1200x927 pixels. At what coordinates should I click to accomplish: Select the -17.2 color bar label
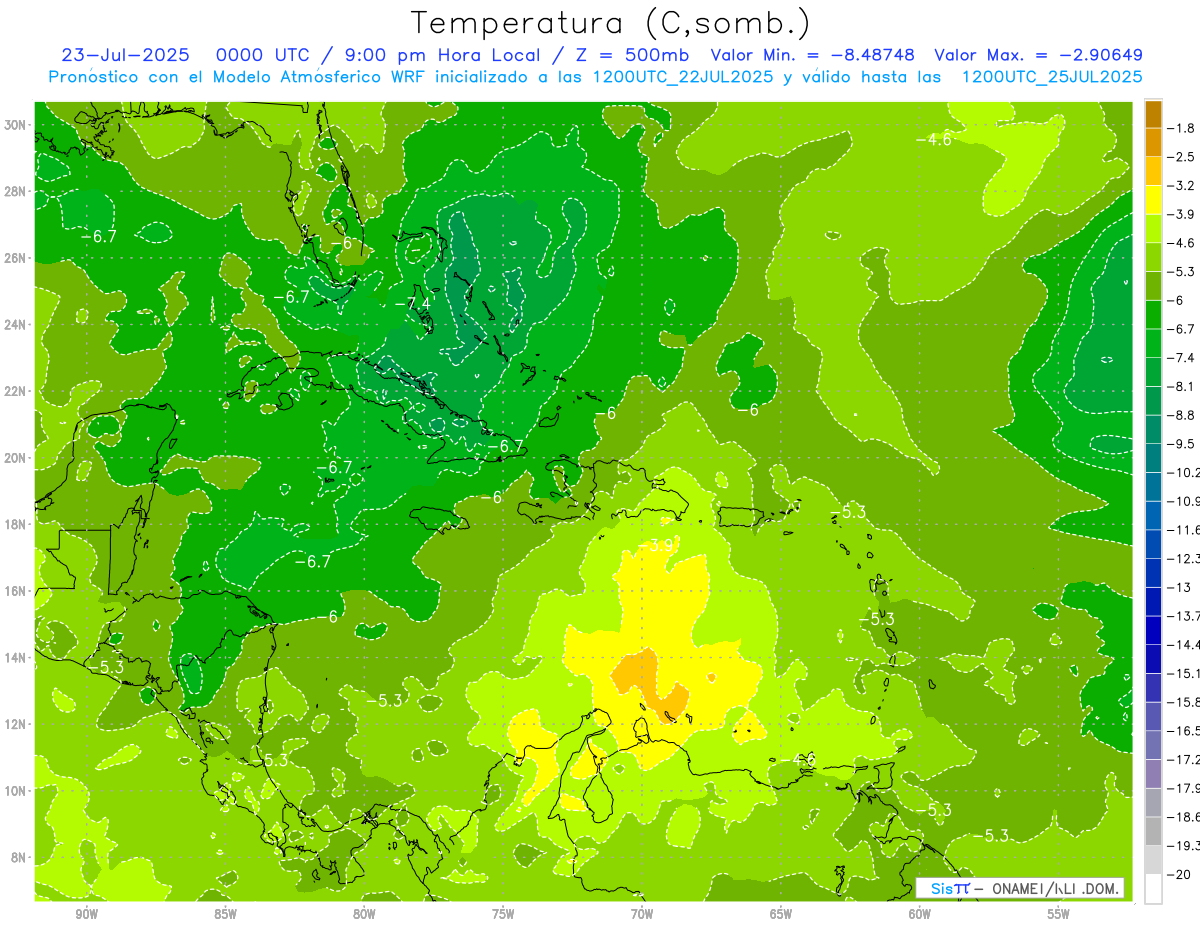click(1184, 760)
